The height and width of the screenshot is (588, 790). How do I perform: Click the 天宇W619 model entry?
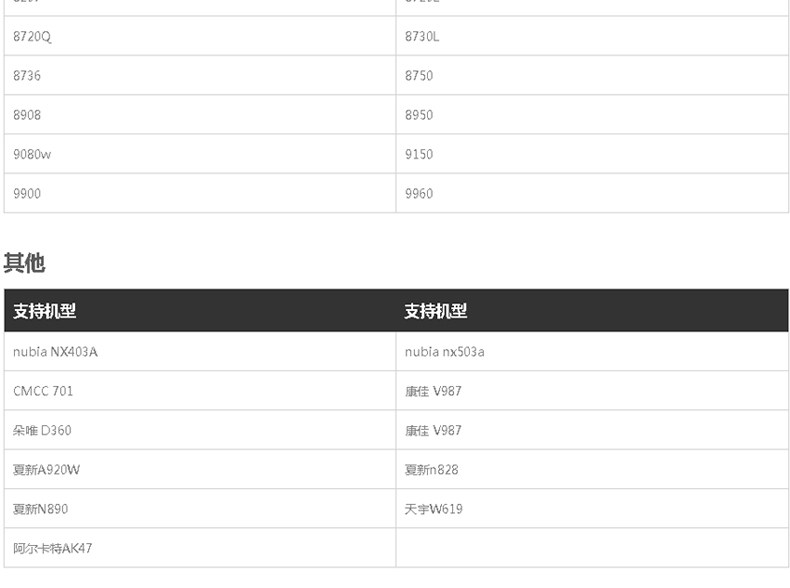click(x=433, y=509)
